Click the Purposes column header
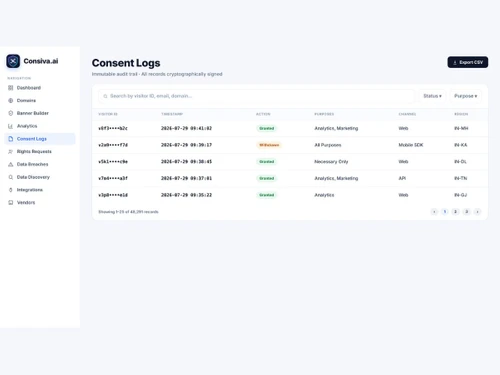Viewport: 500px width, 375px height. click(324, 114)
